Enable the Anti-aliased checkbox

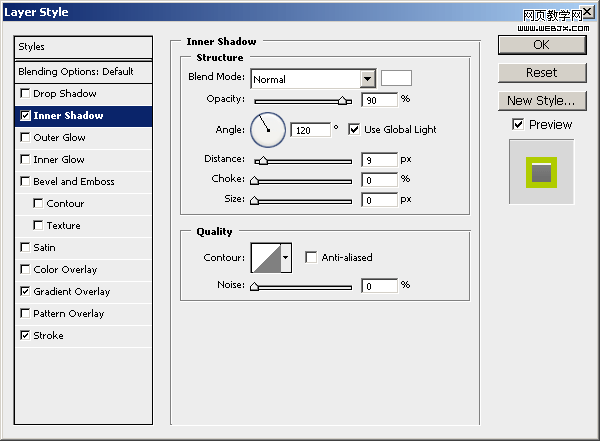311,257
